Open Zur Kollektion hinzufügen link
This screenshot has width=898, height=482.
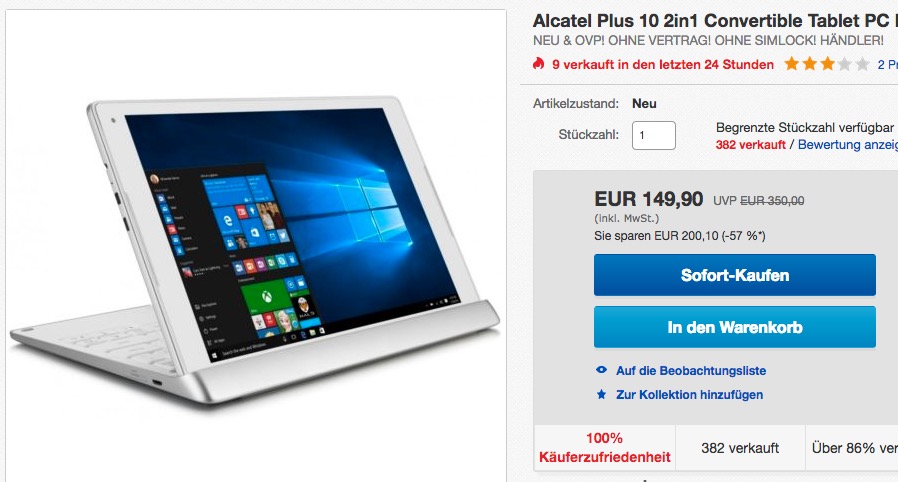[690, 395]
